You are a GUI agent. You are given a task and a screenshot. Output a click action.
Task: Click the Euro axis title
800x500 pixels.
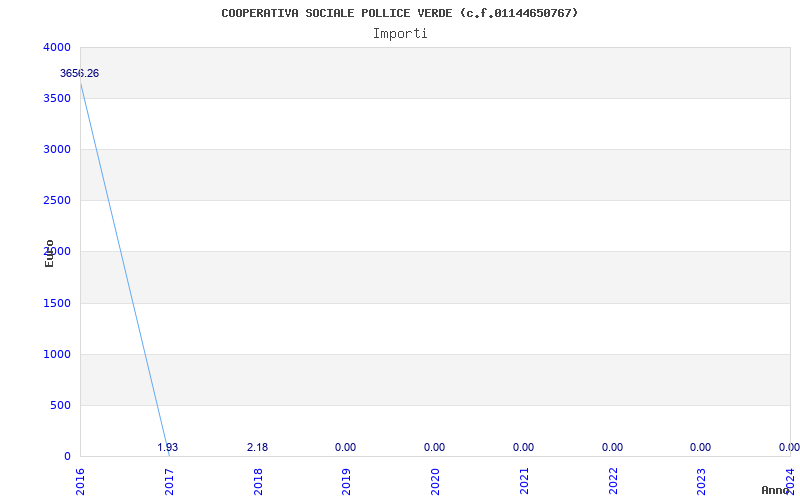tap(49, 254)
